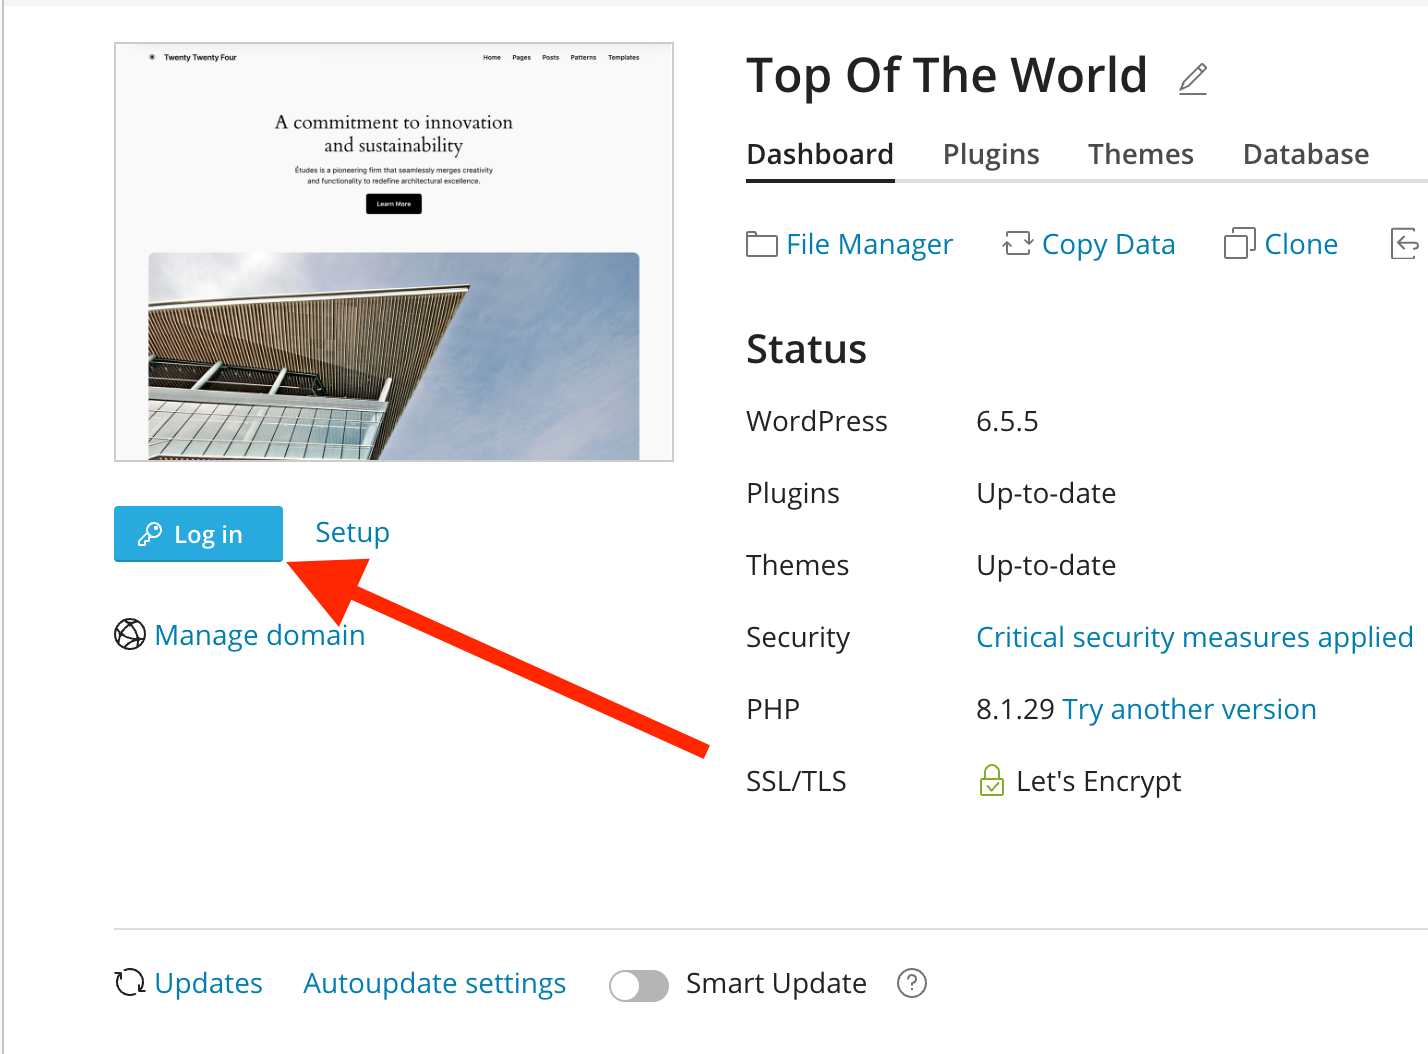
Task: Click the Clone duplicate icon
Action: [1239, 244]
